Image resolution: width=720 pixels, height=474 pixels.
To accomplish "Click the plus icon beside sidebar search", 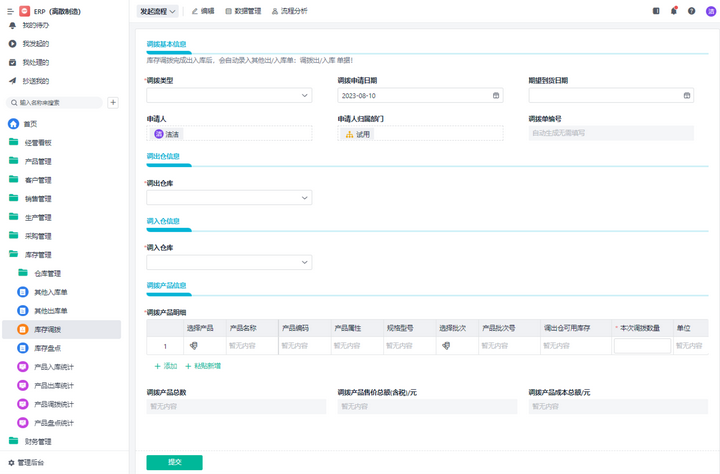I will pyautogui.click(x=113, y=103).
